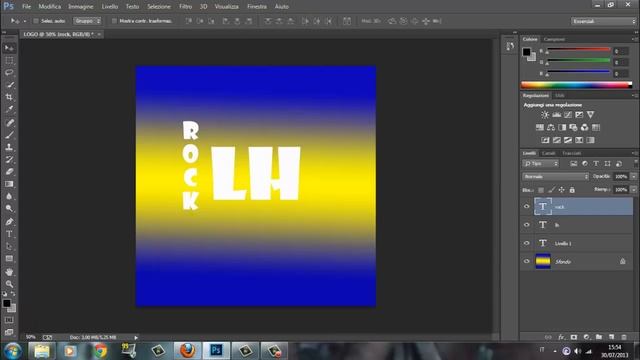
Task: Select the Blur tool
Action: [9, 196]
